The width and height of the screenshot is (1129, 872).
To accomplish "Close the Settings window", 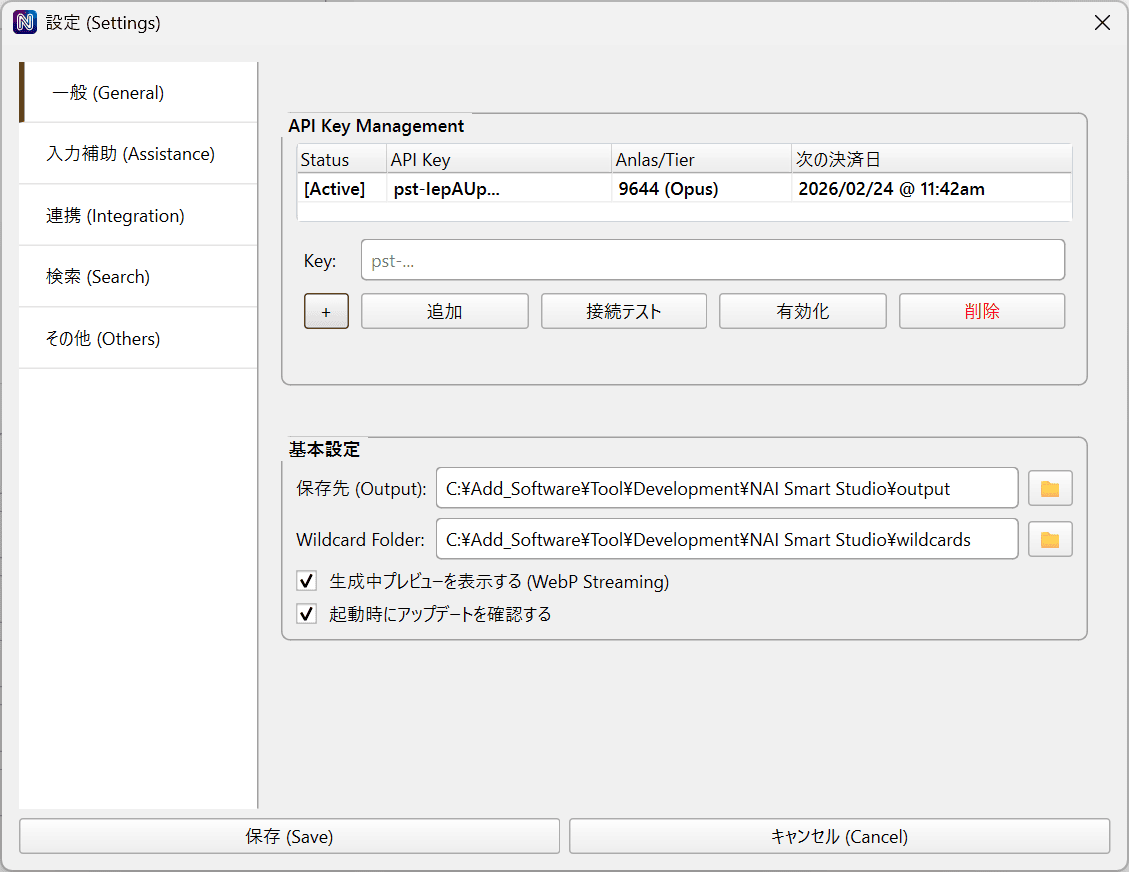I will click(1102, 22).
